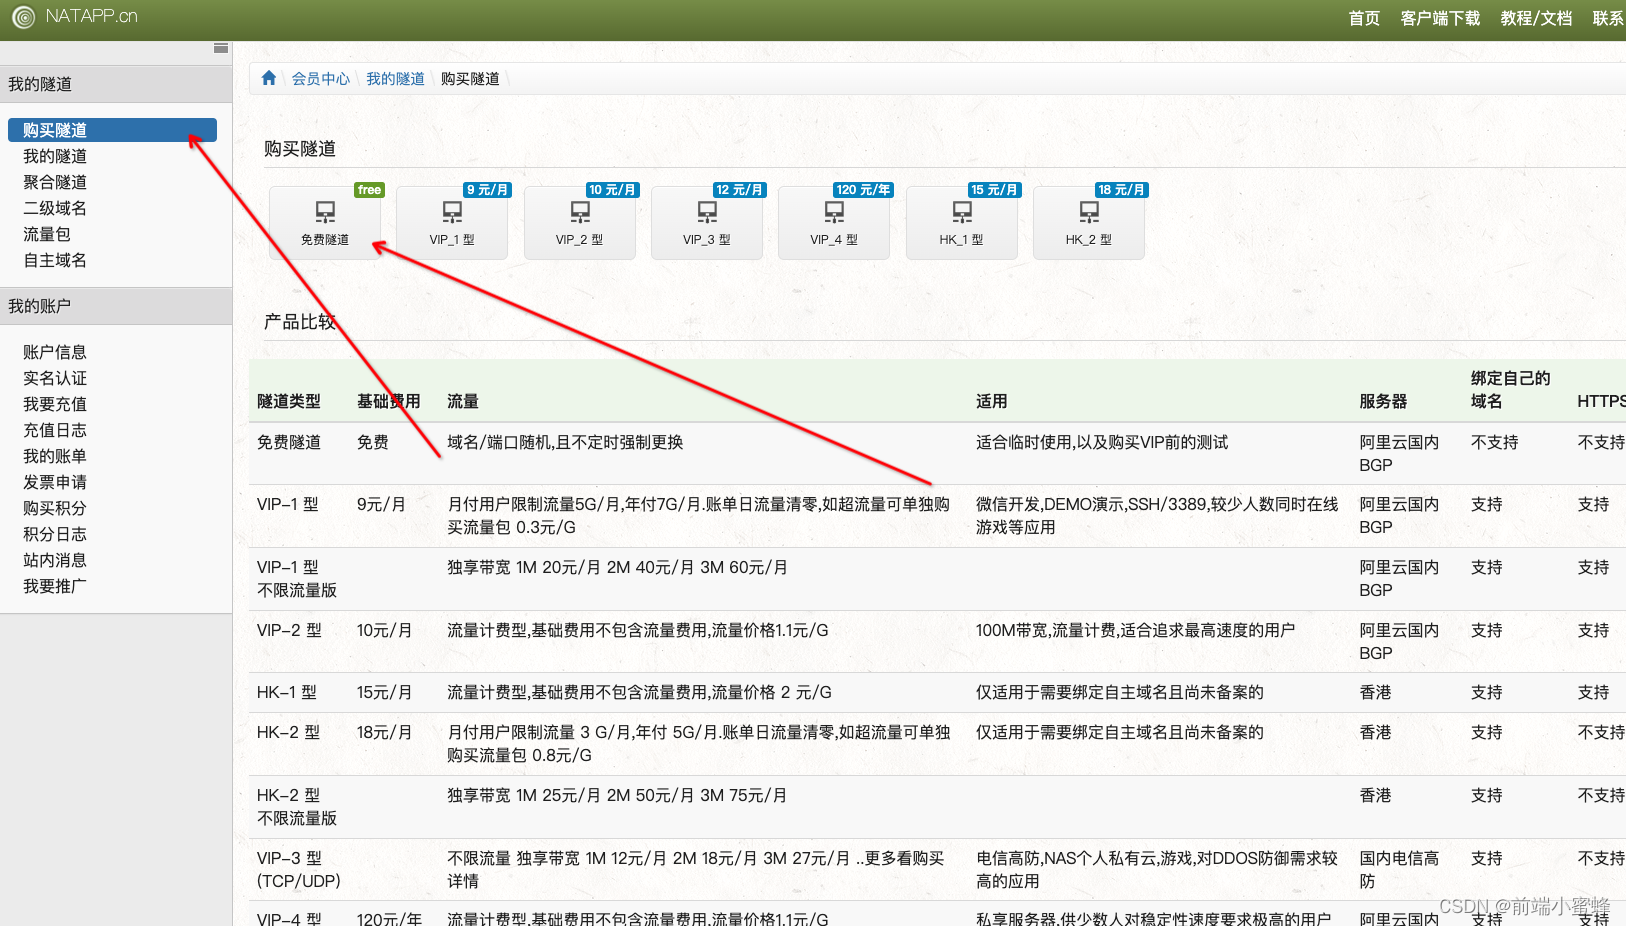Click the 15元/月 fee cell
The width and height of the screenshot is (1626, 926).
pyautogui.click(x=384, y=692)
